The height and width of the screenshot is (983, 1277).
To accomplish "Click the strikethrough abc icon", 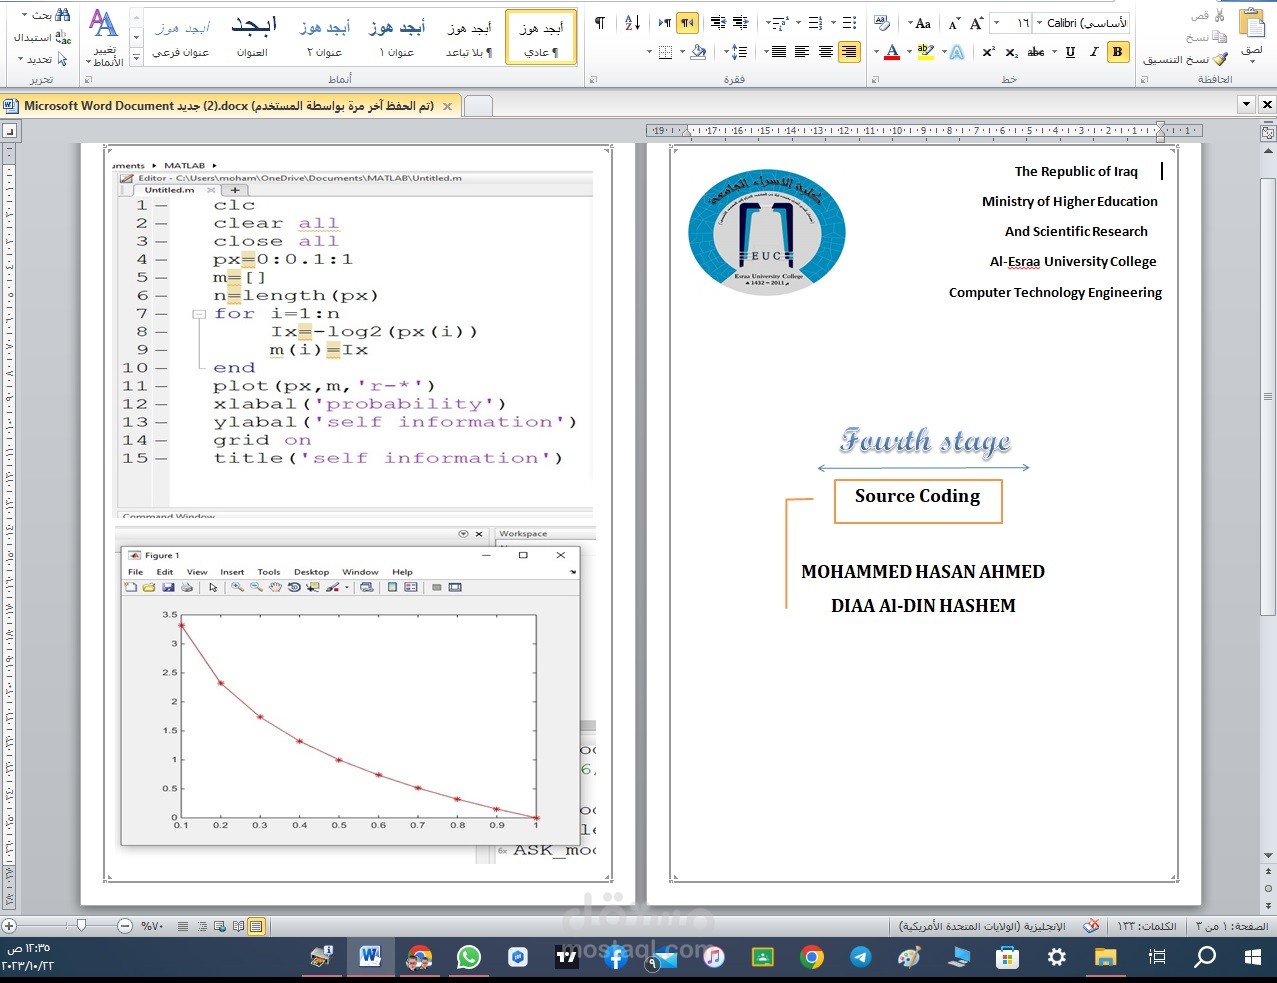I will pyautogui.click(x=1037, y=52).
